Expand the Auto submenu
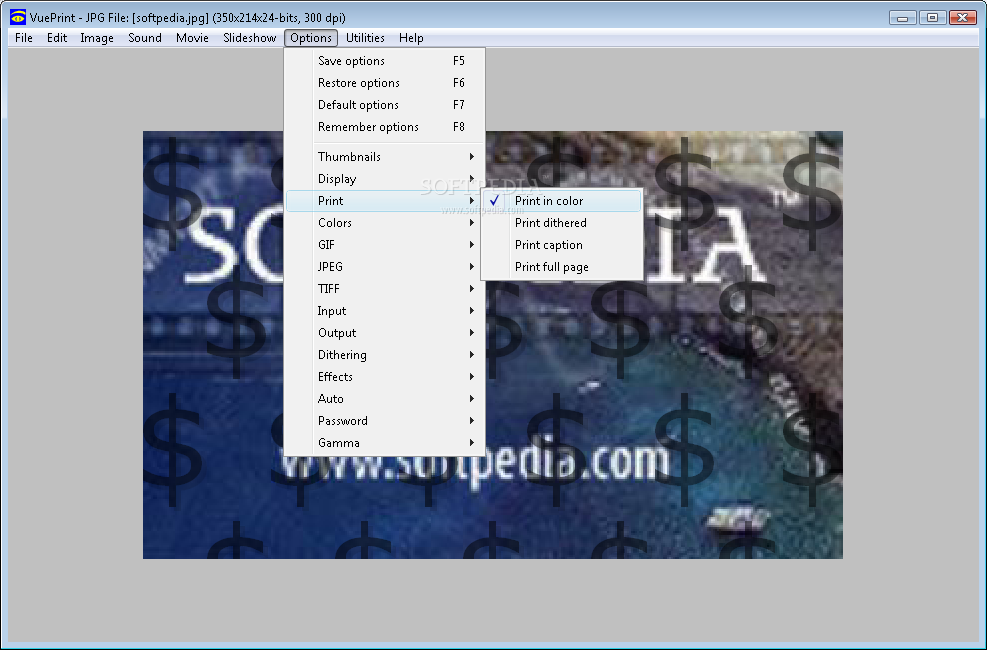Screen dimensions: 987x650 pos(385,399)
